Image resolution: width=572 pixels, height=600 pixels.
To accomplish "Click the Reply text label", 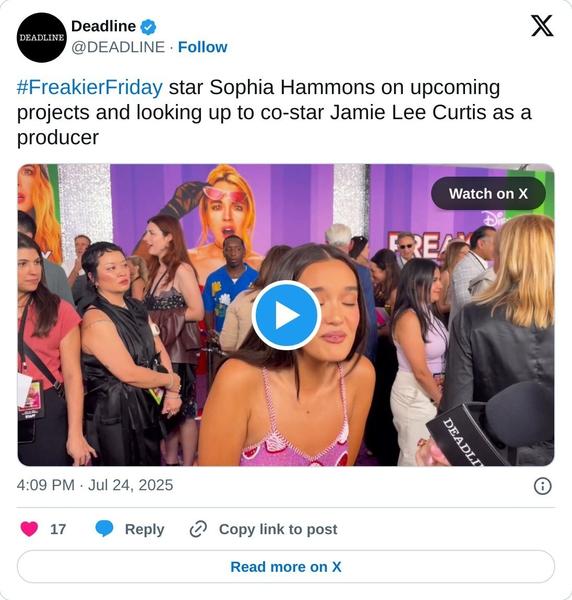I will [x=144, y=529].
